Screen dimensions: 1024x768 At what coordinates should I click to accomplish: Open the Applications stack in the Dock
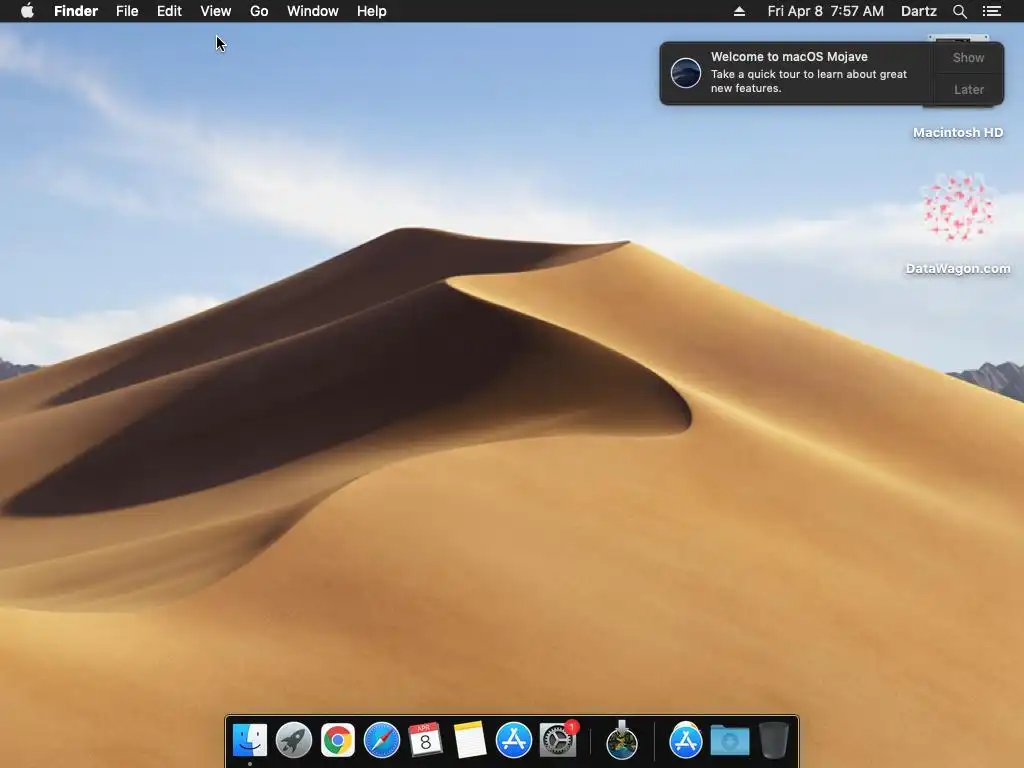click(686, 740)
